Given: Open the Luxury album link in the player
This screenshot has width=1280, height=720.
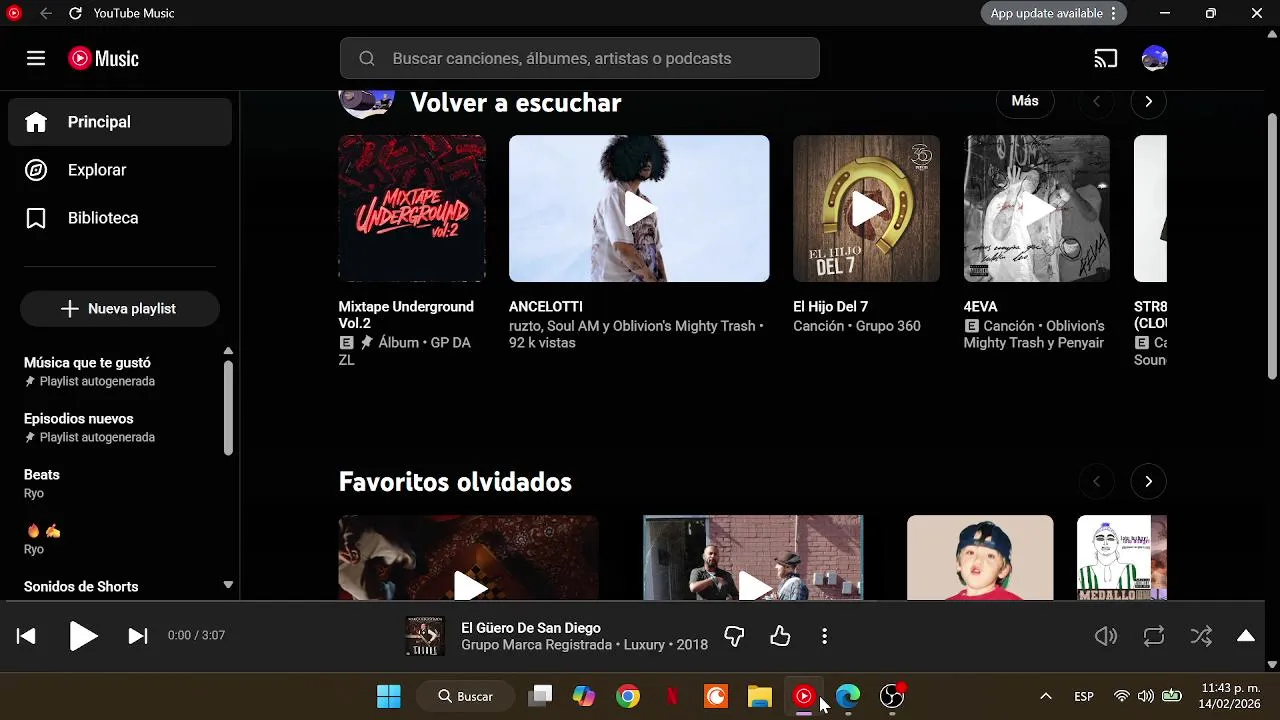Looking at the screenshot, I should [x=644, y=645].
